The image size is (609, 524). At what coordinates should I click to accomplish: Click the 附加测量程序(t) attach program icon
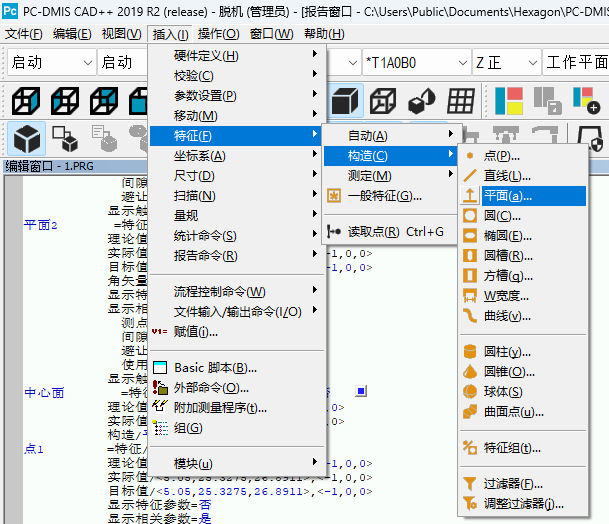pyautogui.click(x=160, y=407)
